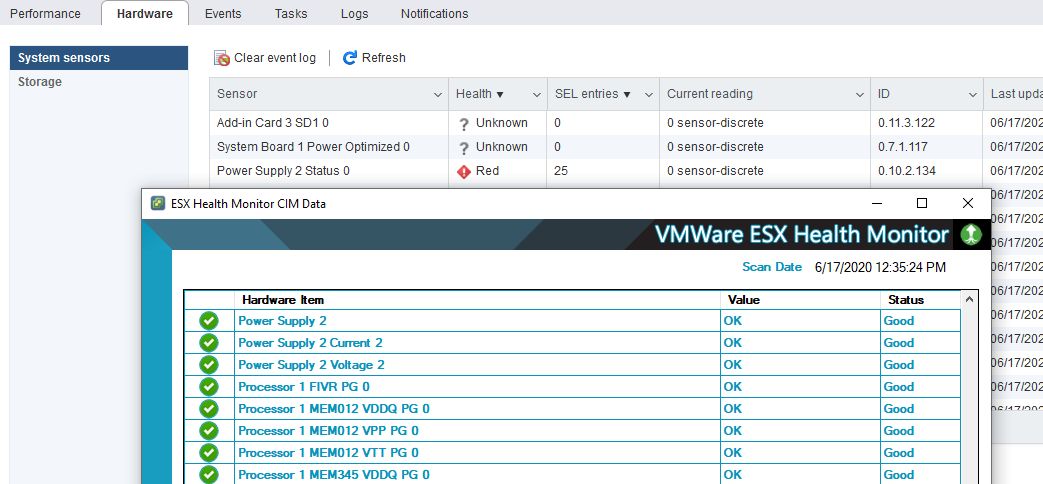Image resolution: width=1043 pixels, height=484 pixels.
Task: Click green check icon for Processor 1 FIVR PG 0
Action: (209, 387)
